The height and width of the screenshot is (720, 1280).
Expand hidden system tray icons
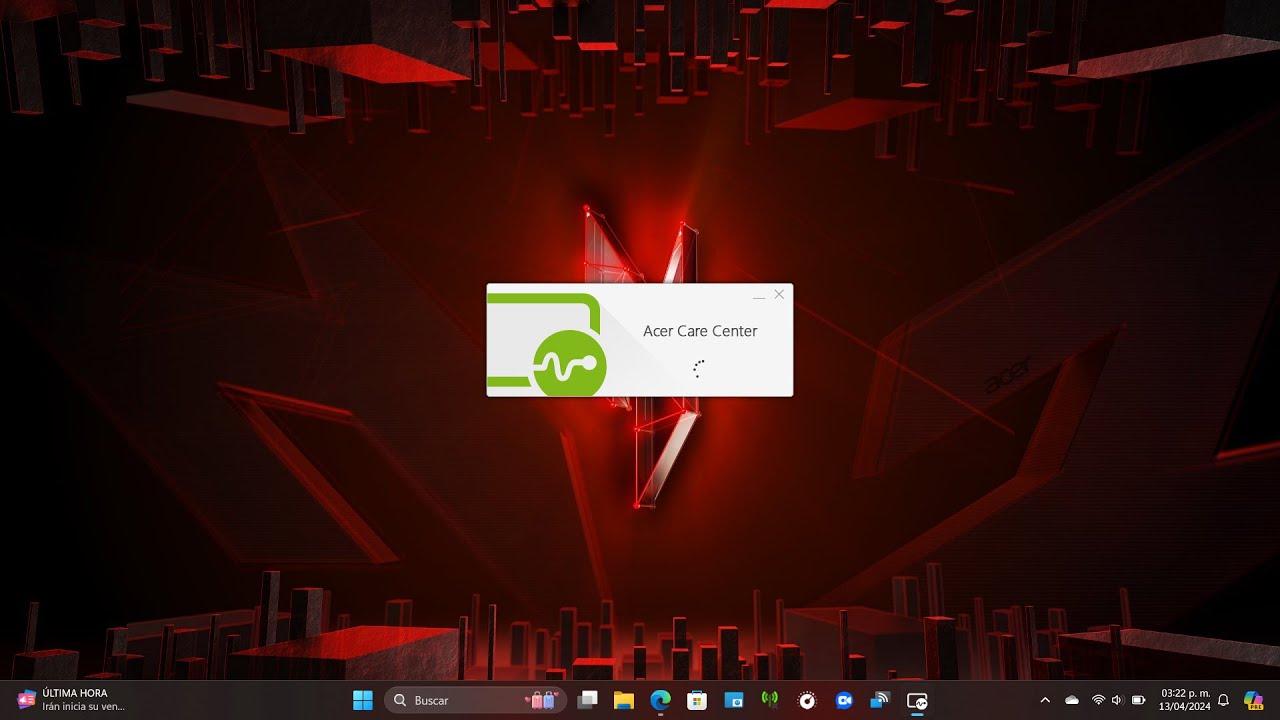pyautogui.click(x=1045, y=700)
